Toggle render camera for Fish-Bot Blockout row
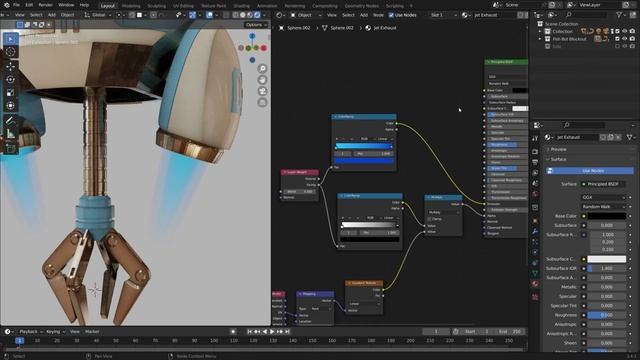The height and width of the screenshot is (360, 640). 632,39
